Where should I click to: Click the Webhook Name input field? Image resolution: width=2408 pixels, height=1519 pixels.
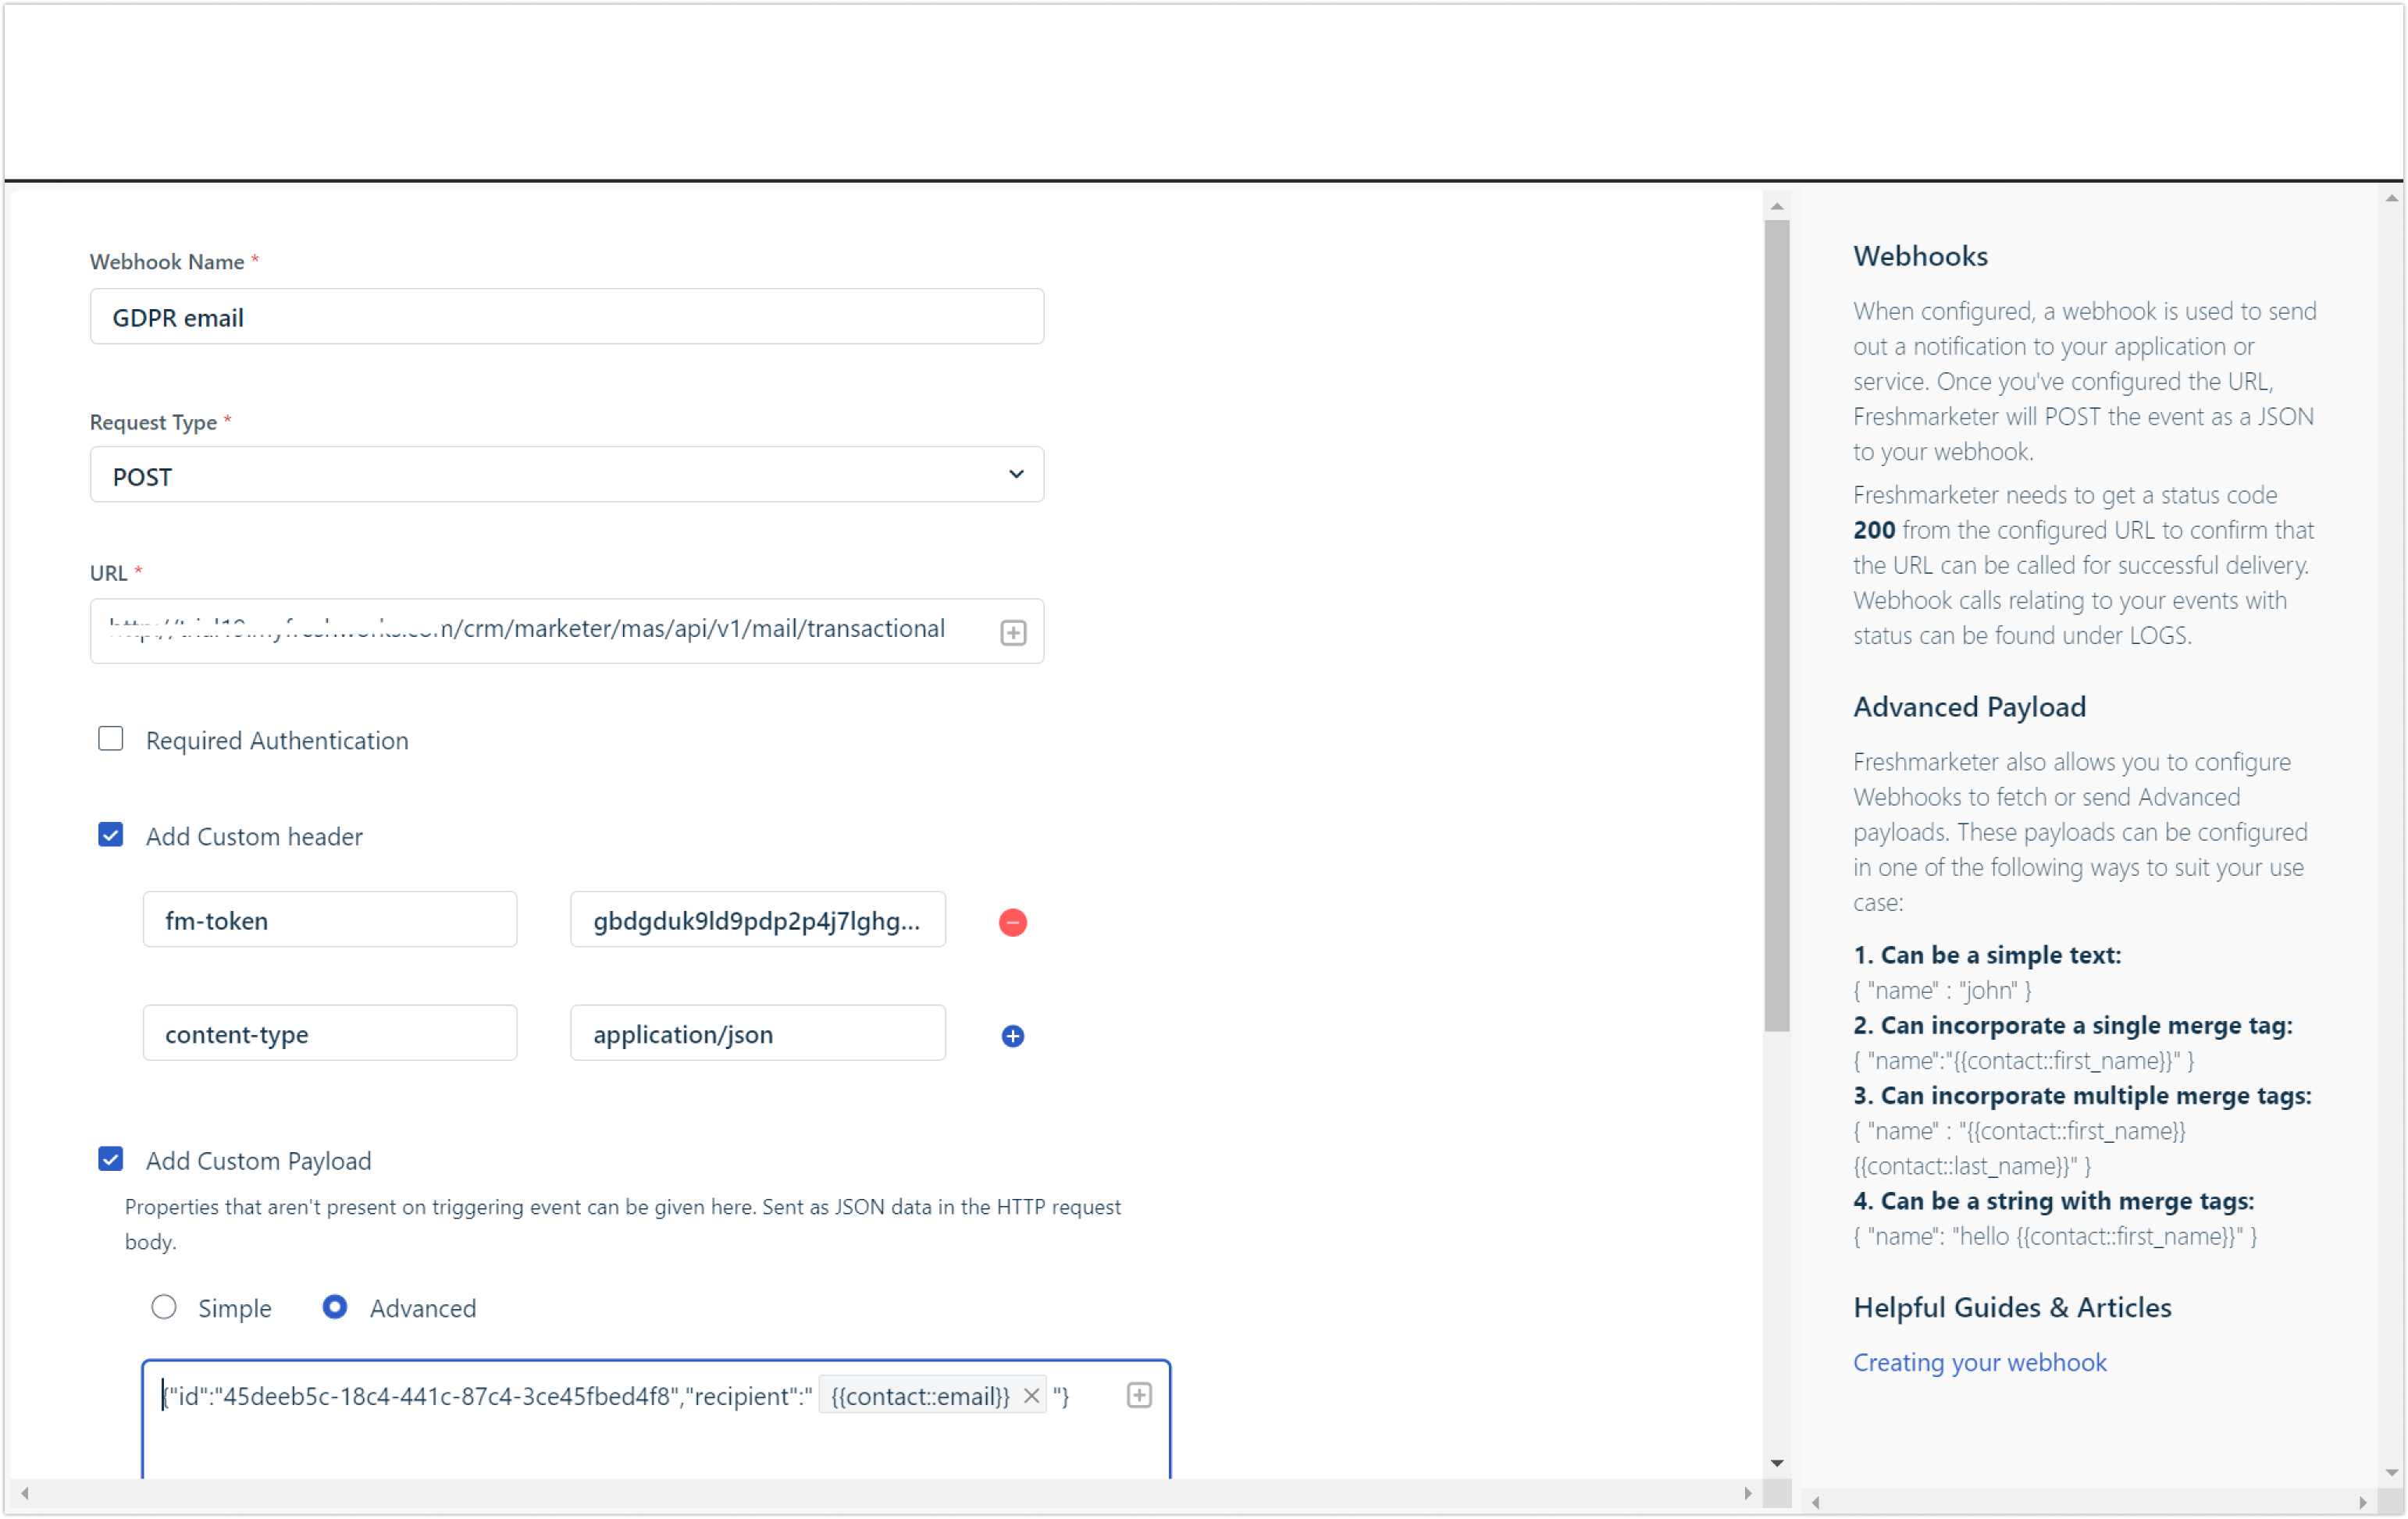[566, 317]
